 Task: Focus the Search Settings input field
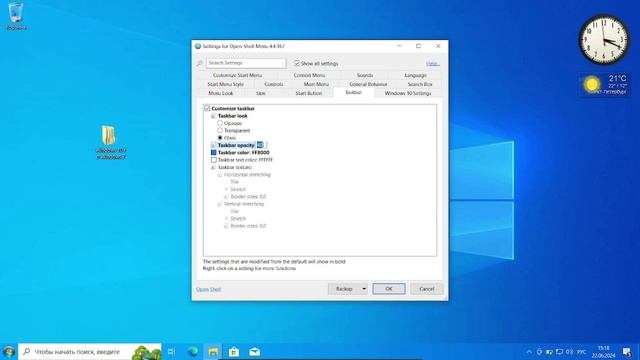(246, 63)
